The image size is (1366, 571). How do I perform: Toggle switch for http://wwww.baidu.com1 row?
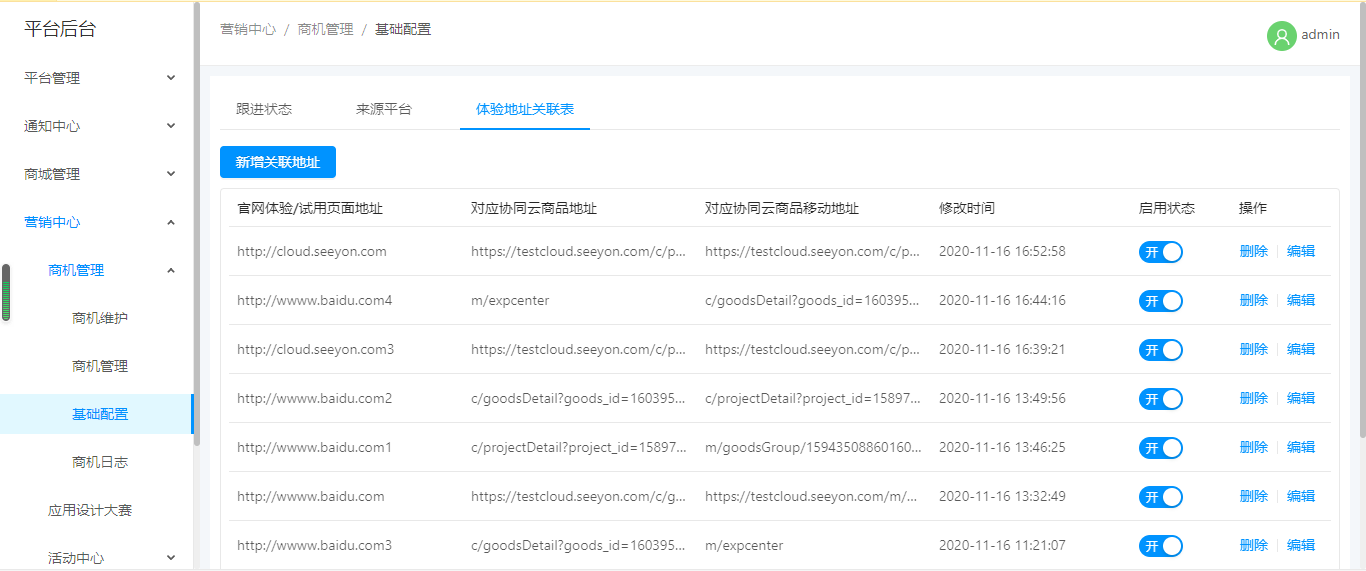click(1161, 448)
